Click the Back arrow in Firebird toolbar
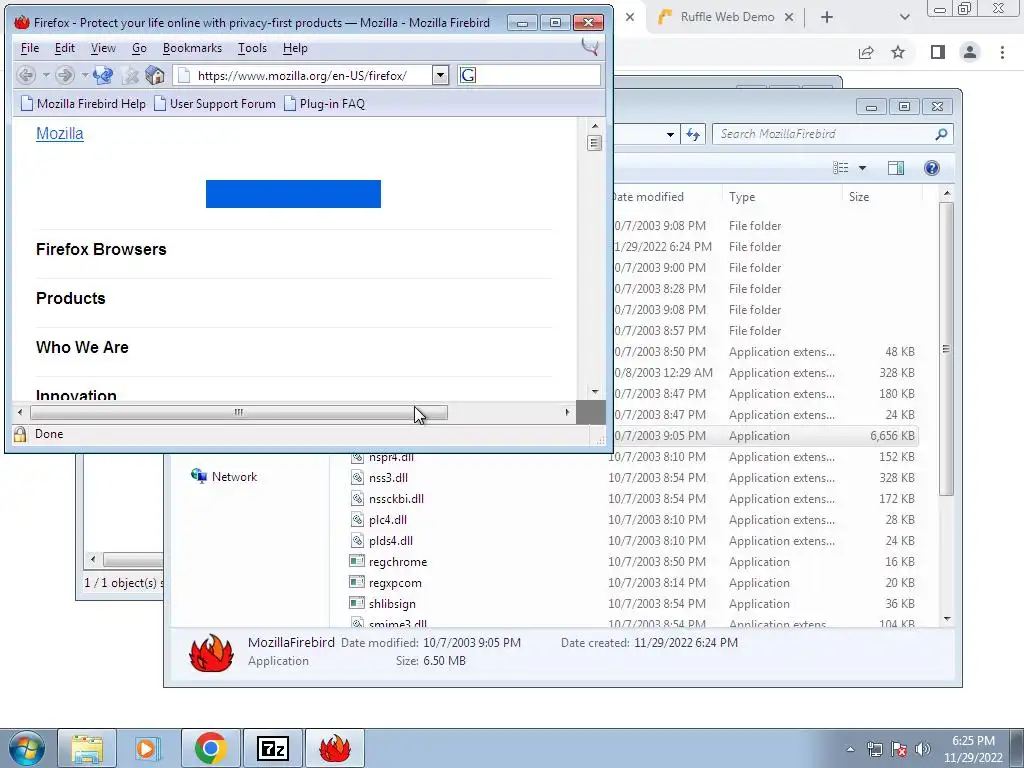Viewport: 1024px width, 768px height. click(x=26, y=75)
